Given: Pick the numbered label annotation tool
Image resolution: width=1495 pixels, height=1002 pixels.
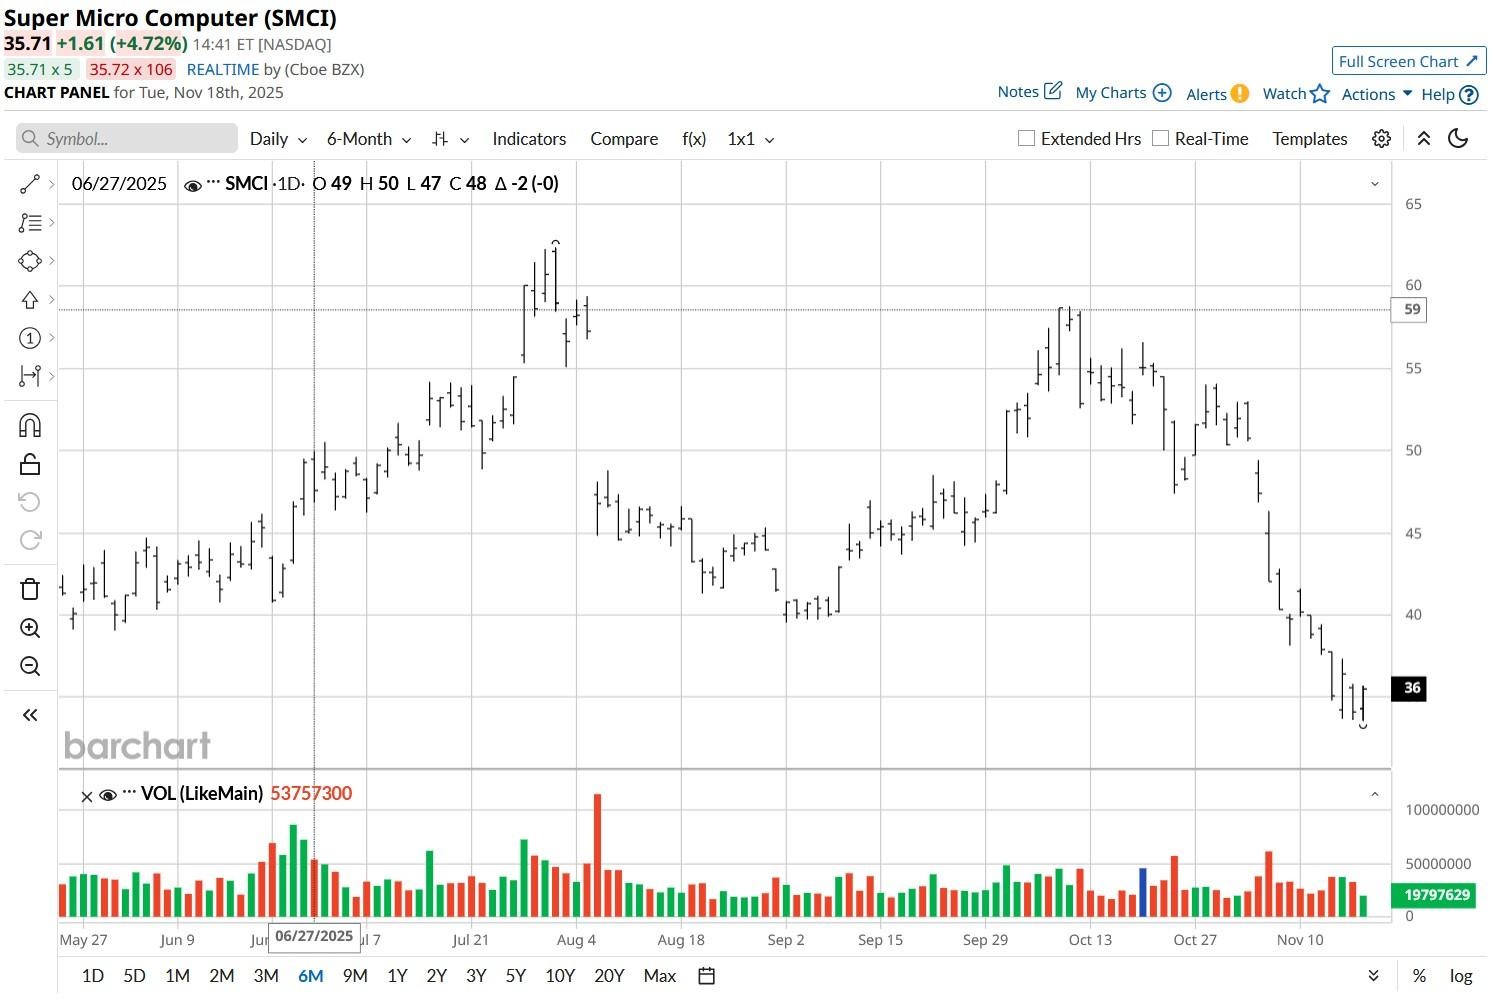Looking at the screenshot, I should coord(30,338).
